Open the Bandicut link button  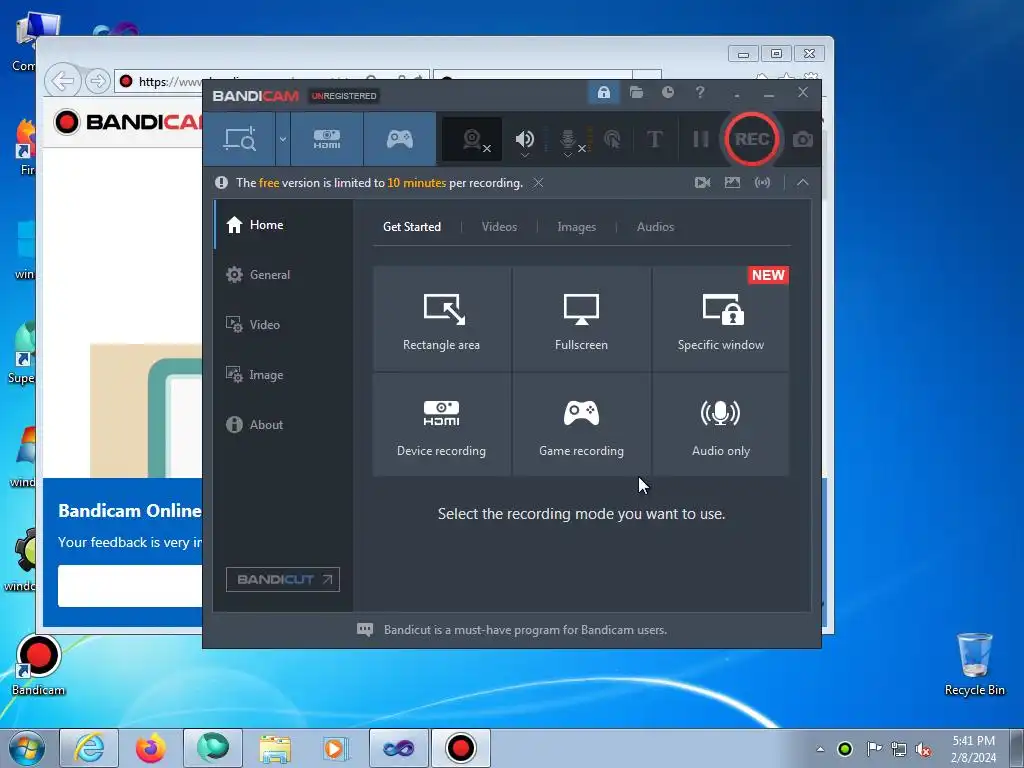(x=283, y=579)
